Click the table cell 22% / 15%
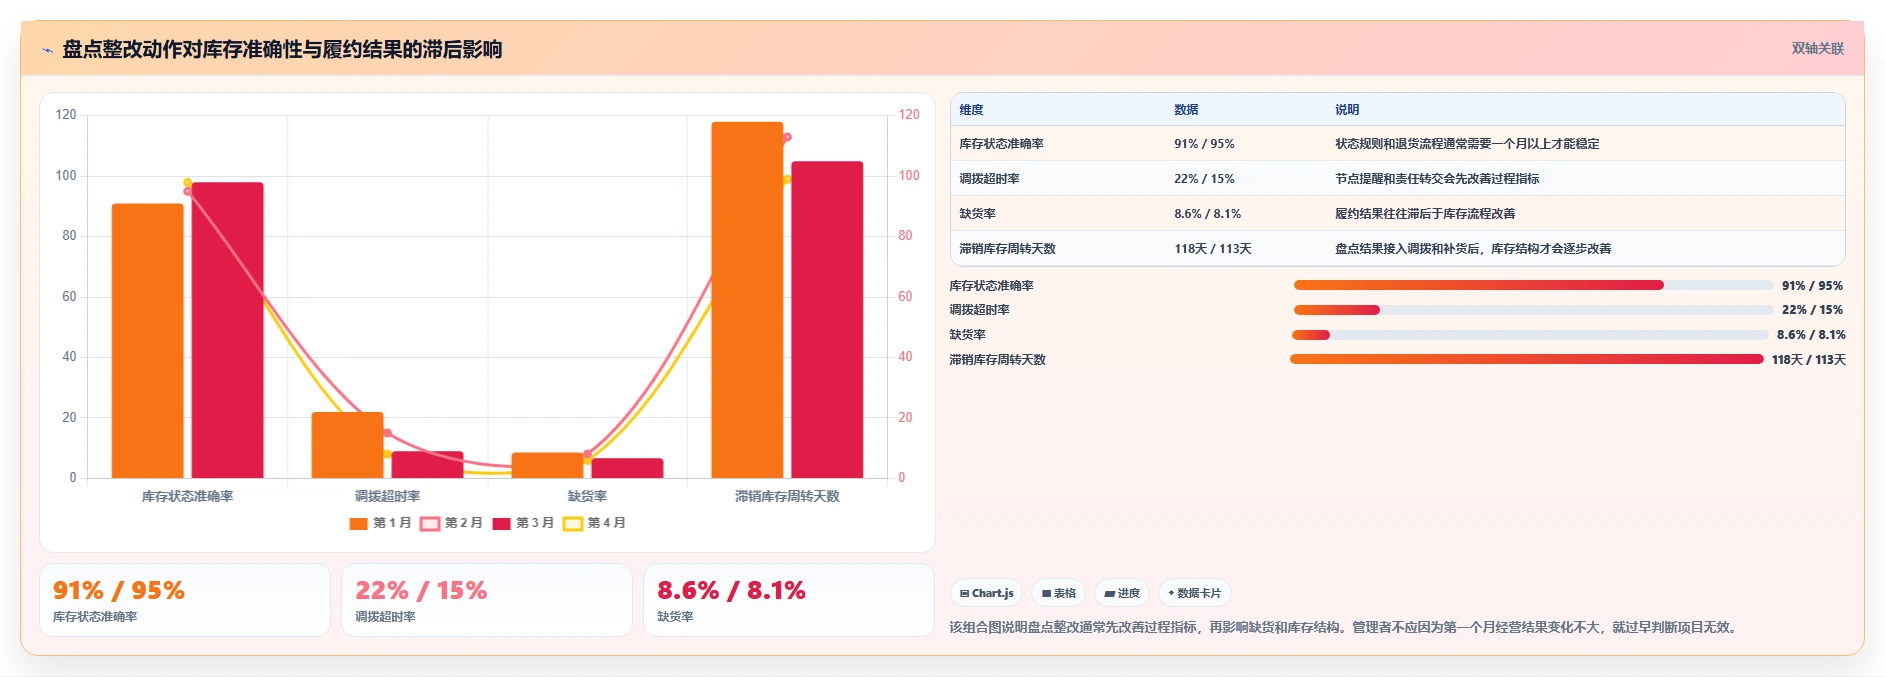Viewport: 1885px width, 677px height. (x=1204, y=179)
